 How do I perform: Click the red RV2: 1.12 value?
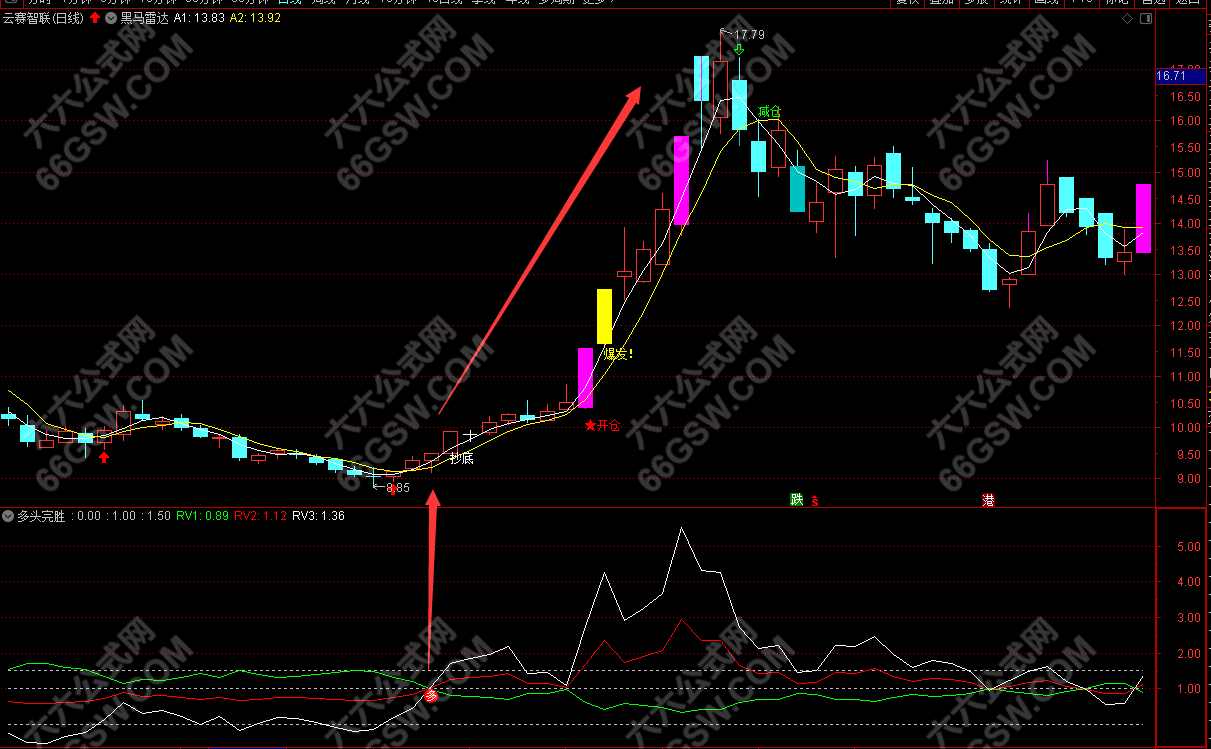coord(260,516)
